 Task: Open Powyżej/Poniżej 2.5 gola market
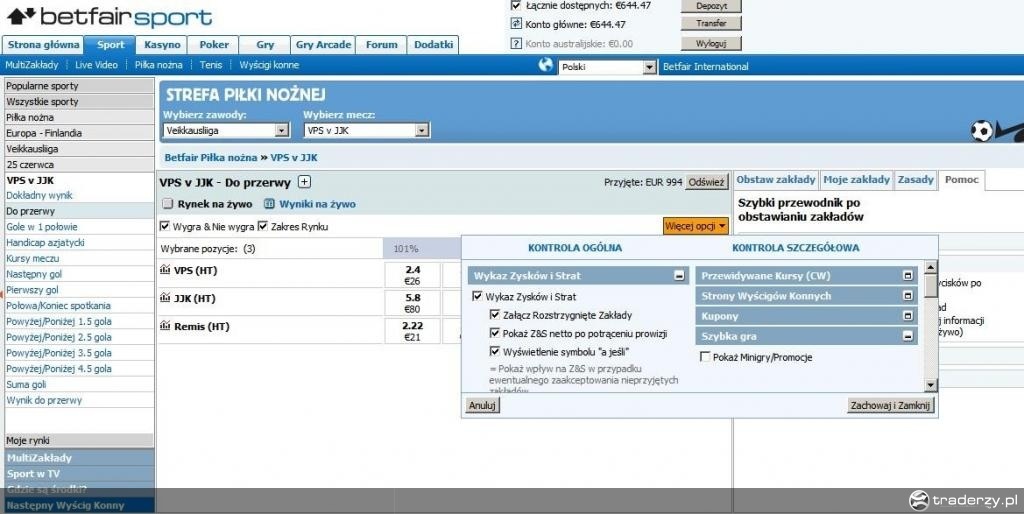click(59, 337)
